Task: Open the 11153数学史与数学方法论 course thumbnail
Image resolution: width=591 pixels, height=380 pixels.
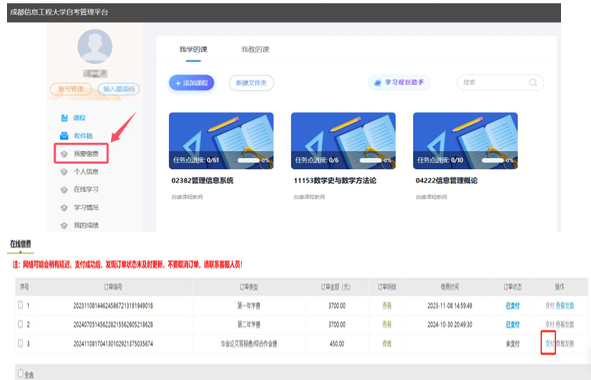Action: point(343,141)
